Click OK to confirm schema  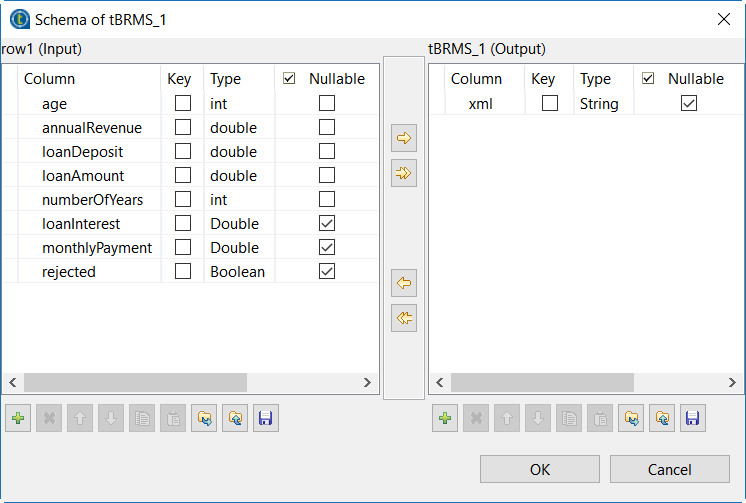[x=540, y=469]
